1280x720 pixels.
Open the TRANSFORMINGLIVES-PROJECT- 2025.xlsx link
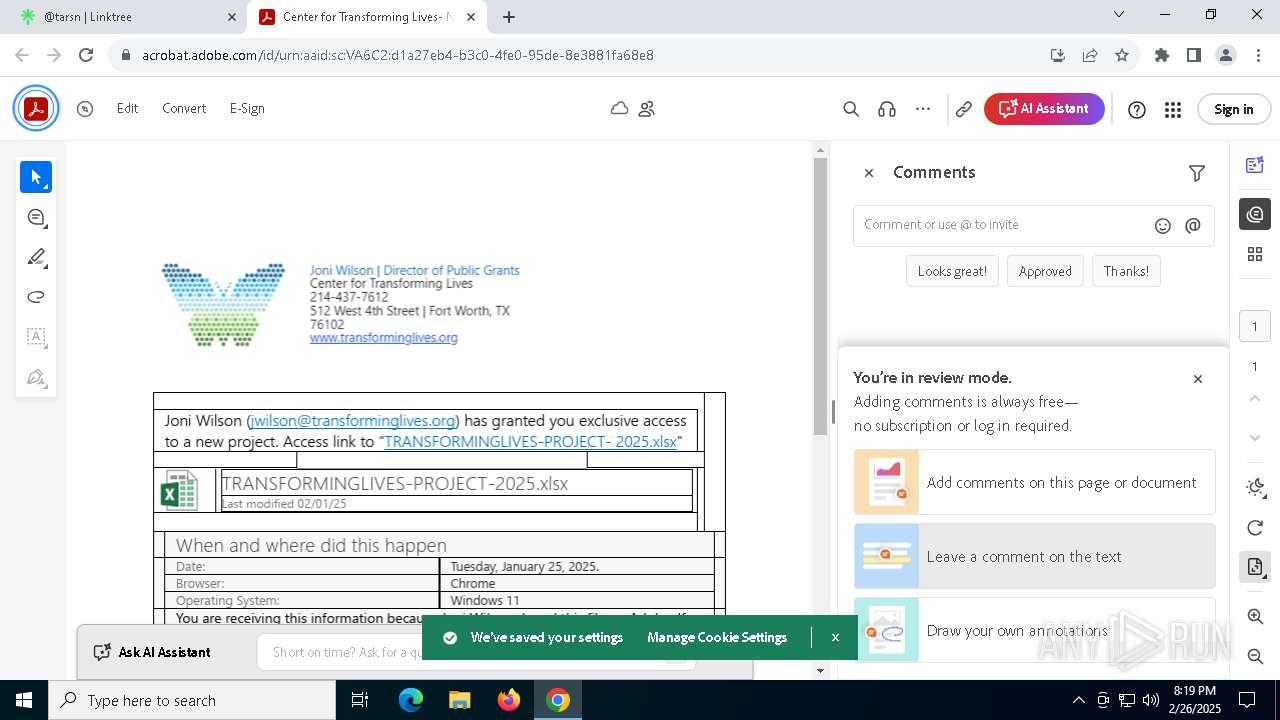click(x=530, y=441)
